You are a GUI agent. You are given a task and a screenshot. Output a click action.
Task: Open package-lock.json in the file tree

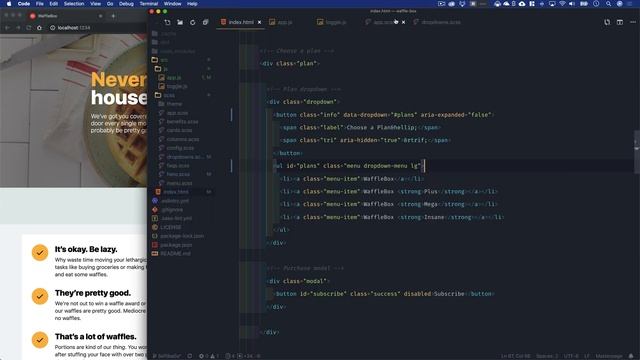point(178,236)
